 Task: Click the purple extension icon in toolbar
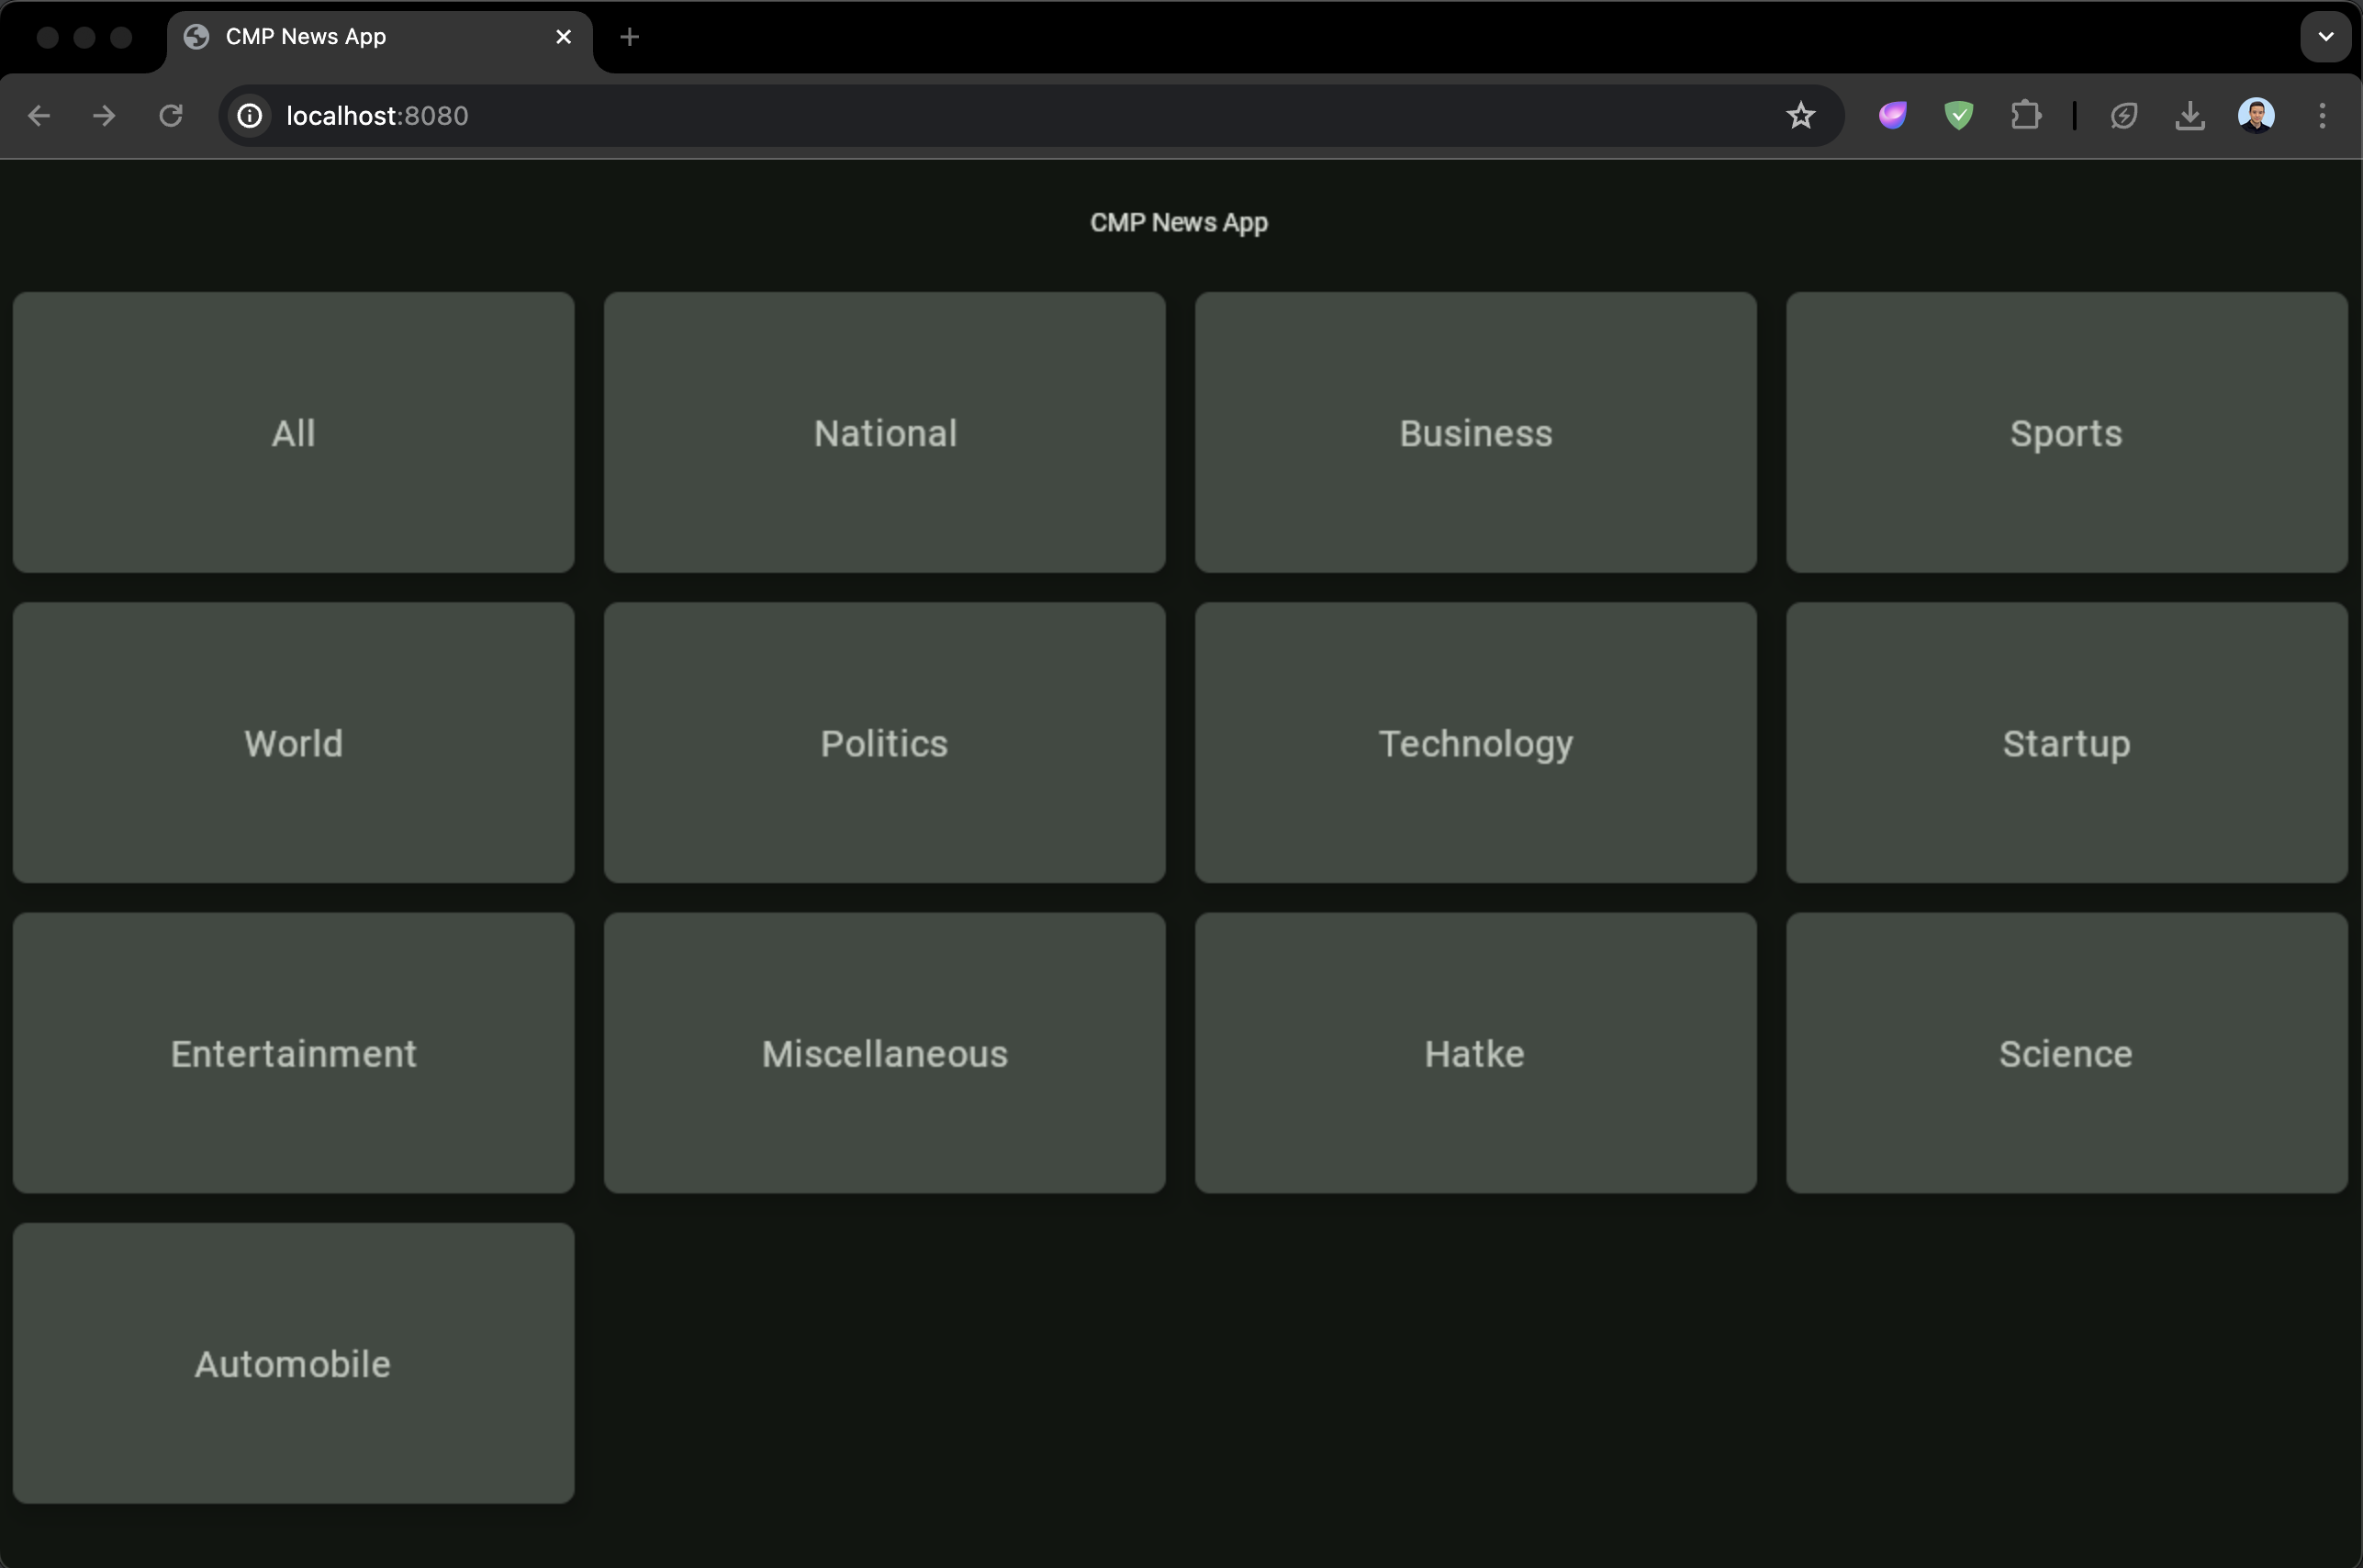(x=1892, y=116)
